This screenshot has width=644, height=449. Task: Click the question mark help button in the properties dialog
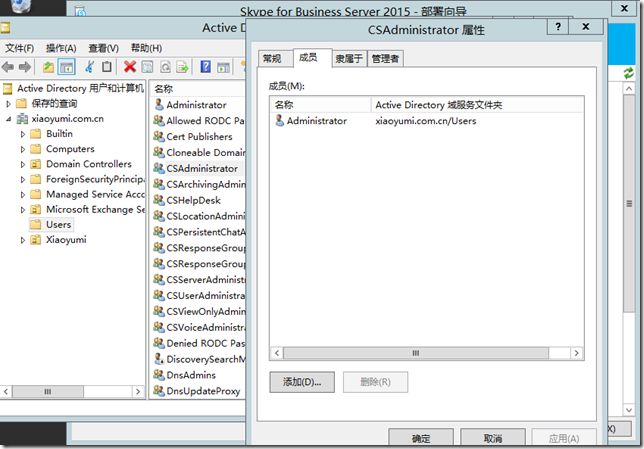tap(558, 27)
